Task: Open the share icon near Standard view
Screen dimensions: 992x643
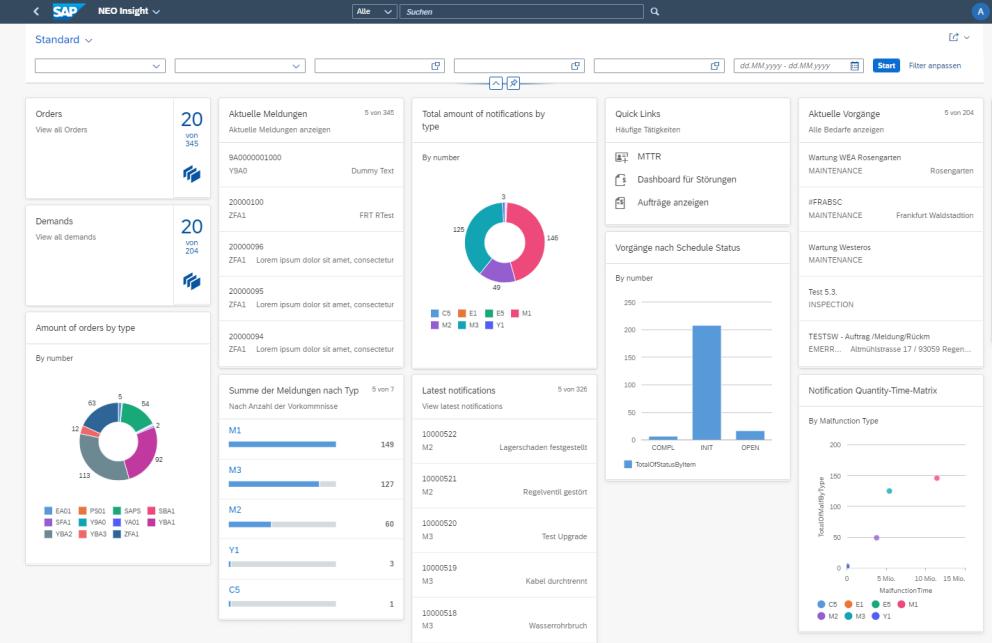Action: tap(954, 38)
